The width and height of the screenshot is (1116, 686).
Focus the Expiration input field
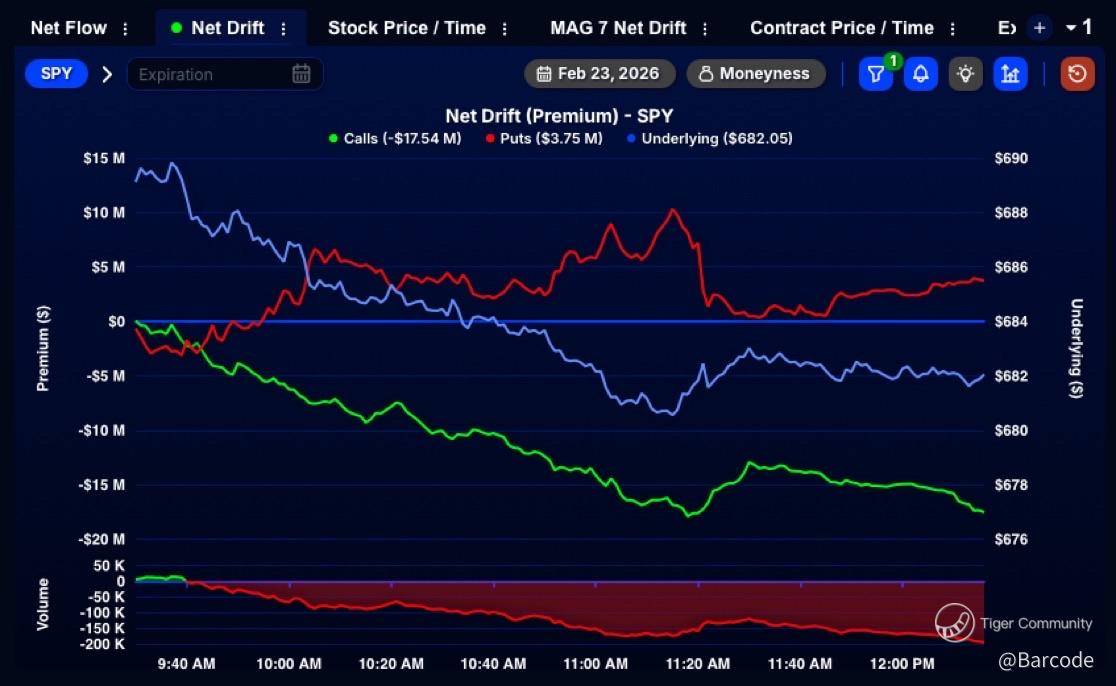point(224,74)
